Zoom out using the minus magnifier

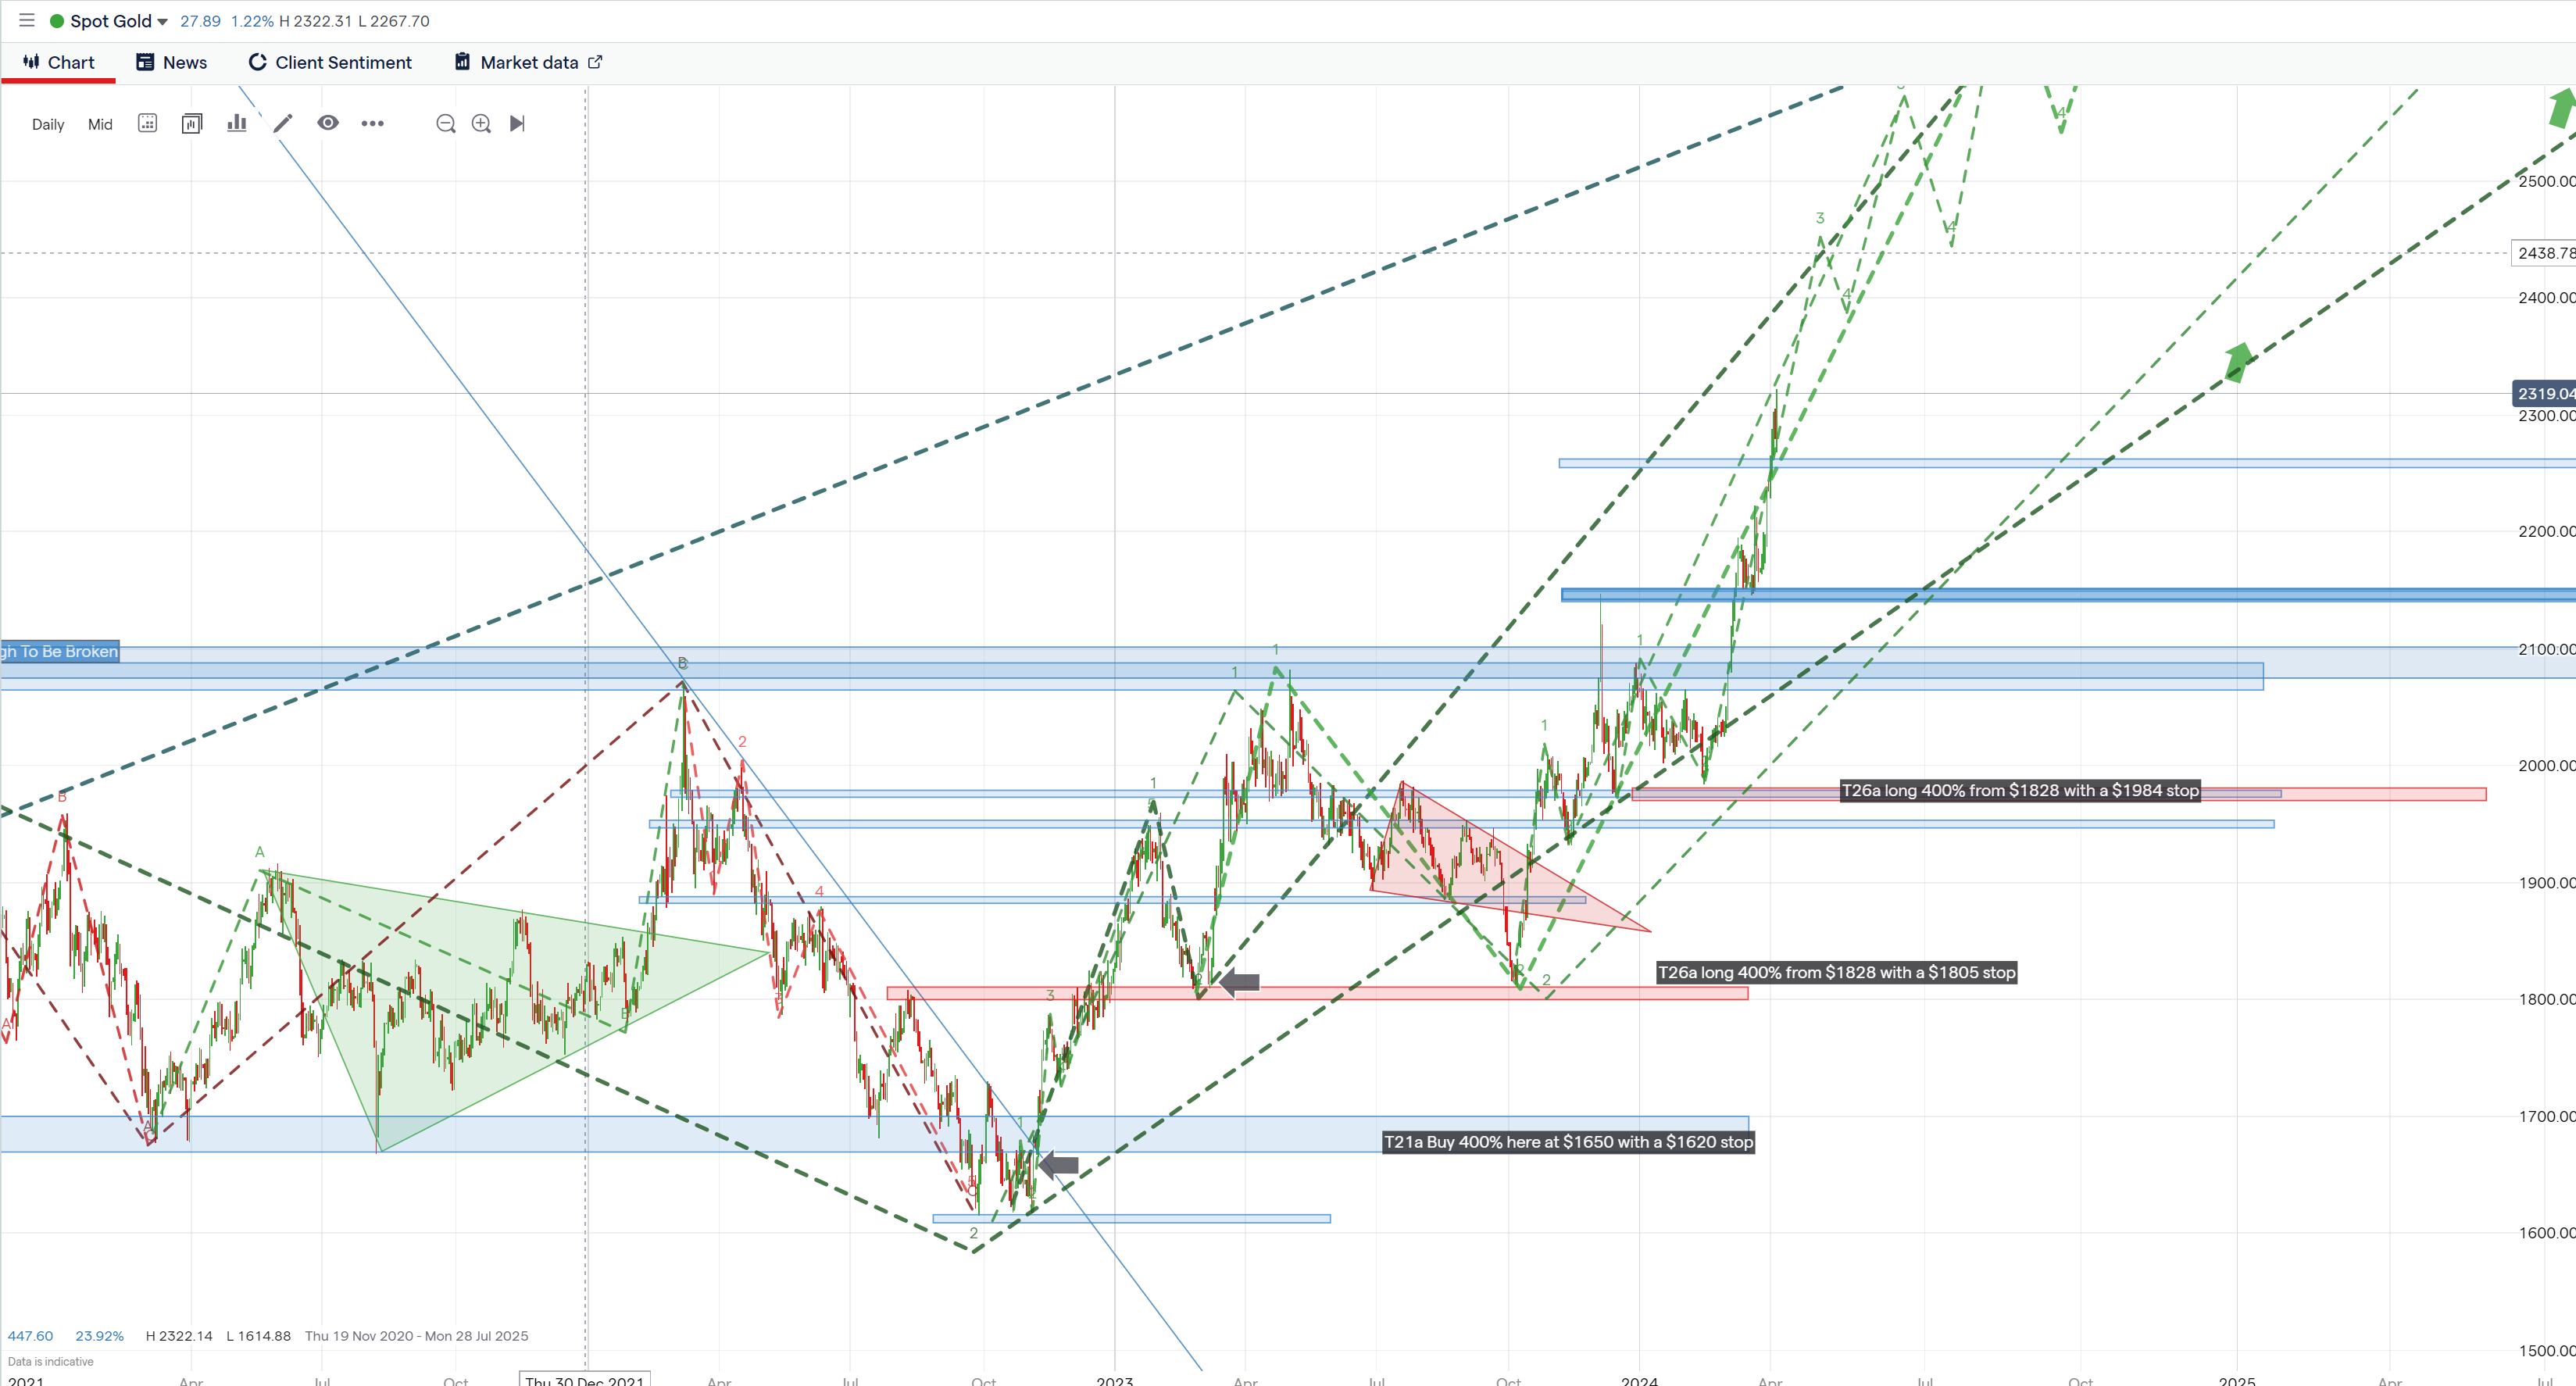coord(446,123)
